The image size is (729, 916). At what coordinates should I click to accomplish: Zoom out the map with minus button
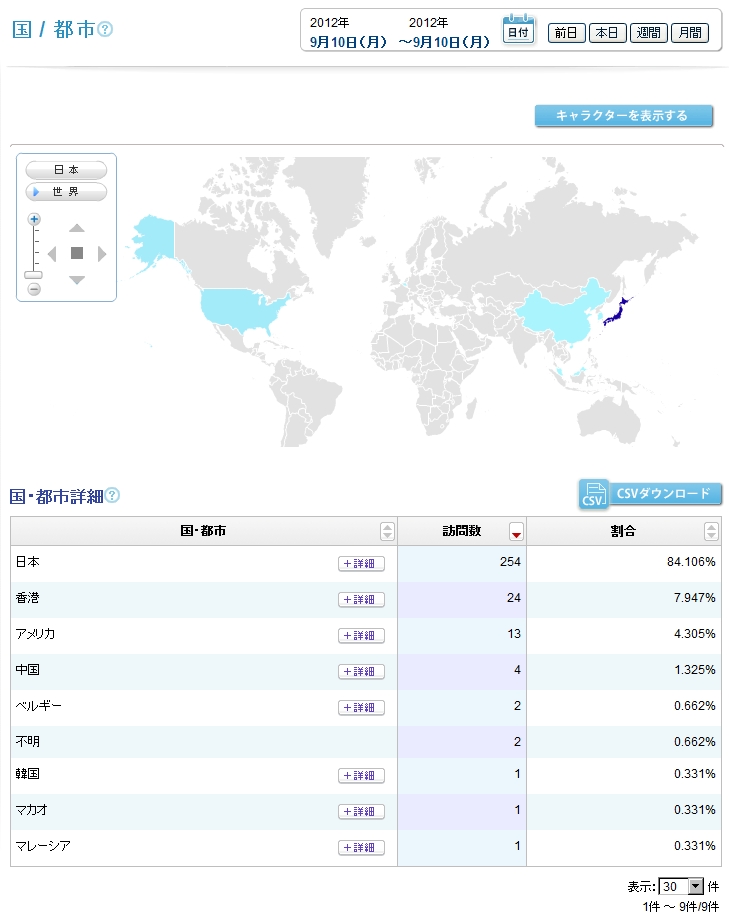point(34,289)
